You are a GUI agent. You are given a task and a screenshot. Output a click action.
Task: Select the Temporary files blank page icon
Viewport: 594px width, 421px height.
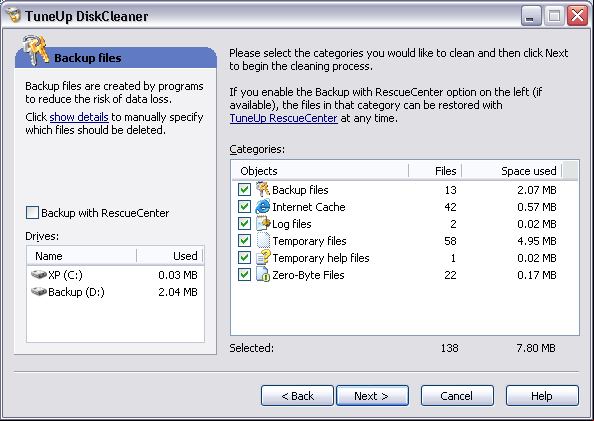click(x=263, y=241)
